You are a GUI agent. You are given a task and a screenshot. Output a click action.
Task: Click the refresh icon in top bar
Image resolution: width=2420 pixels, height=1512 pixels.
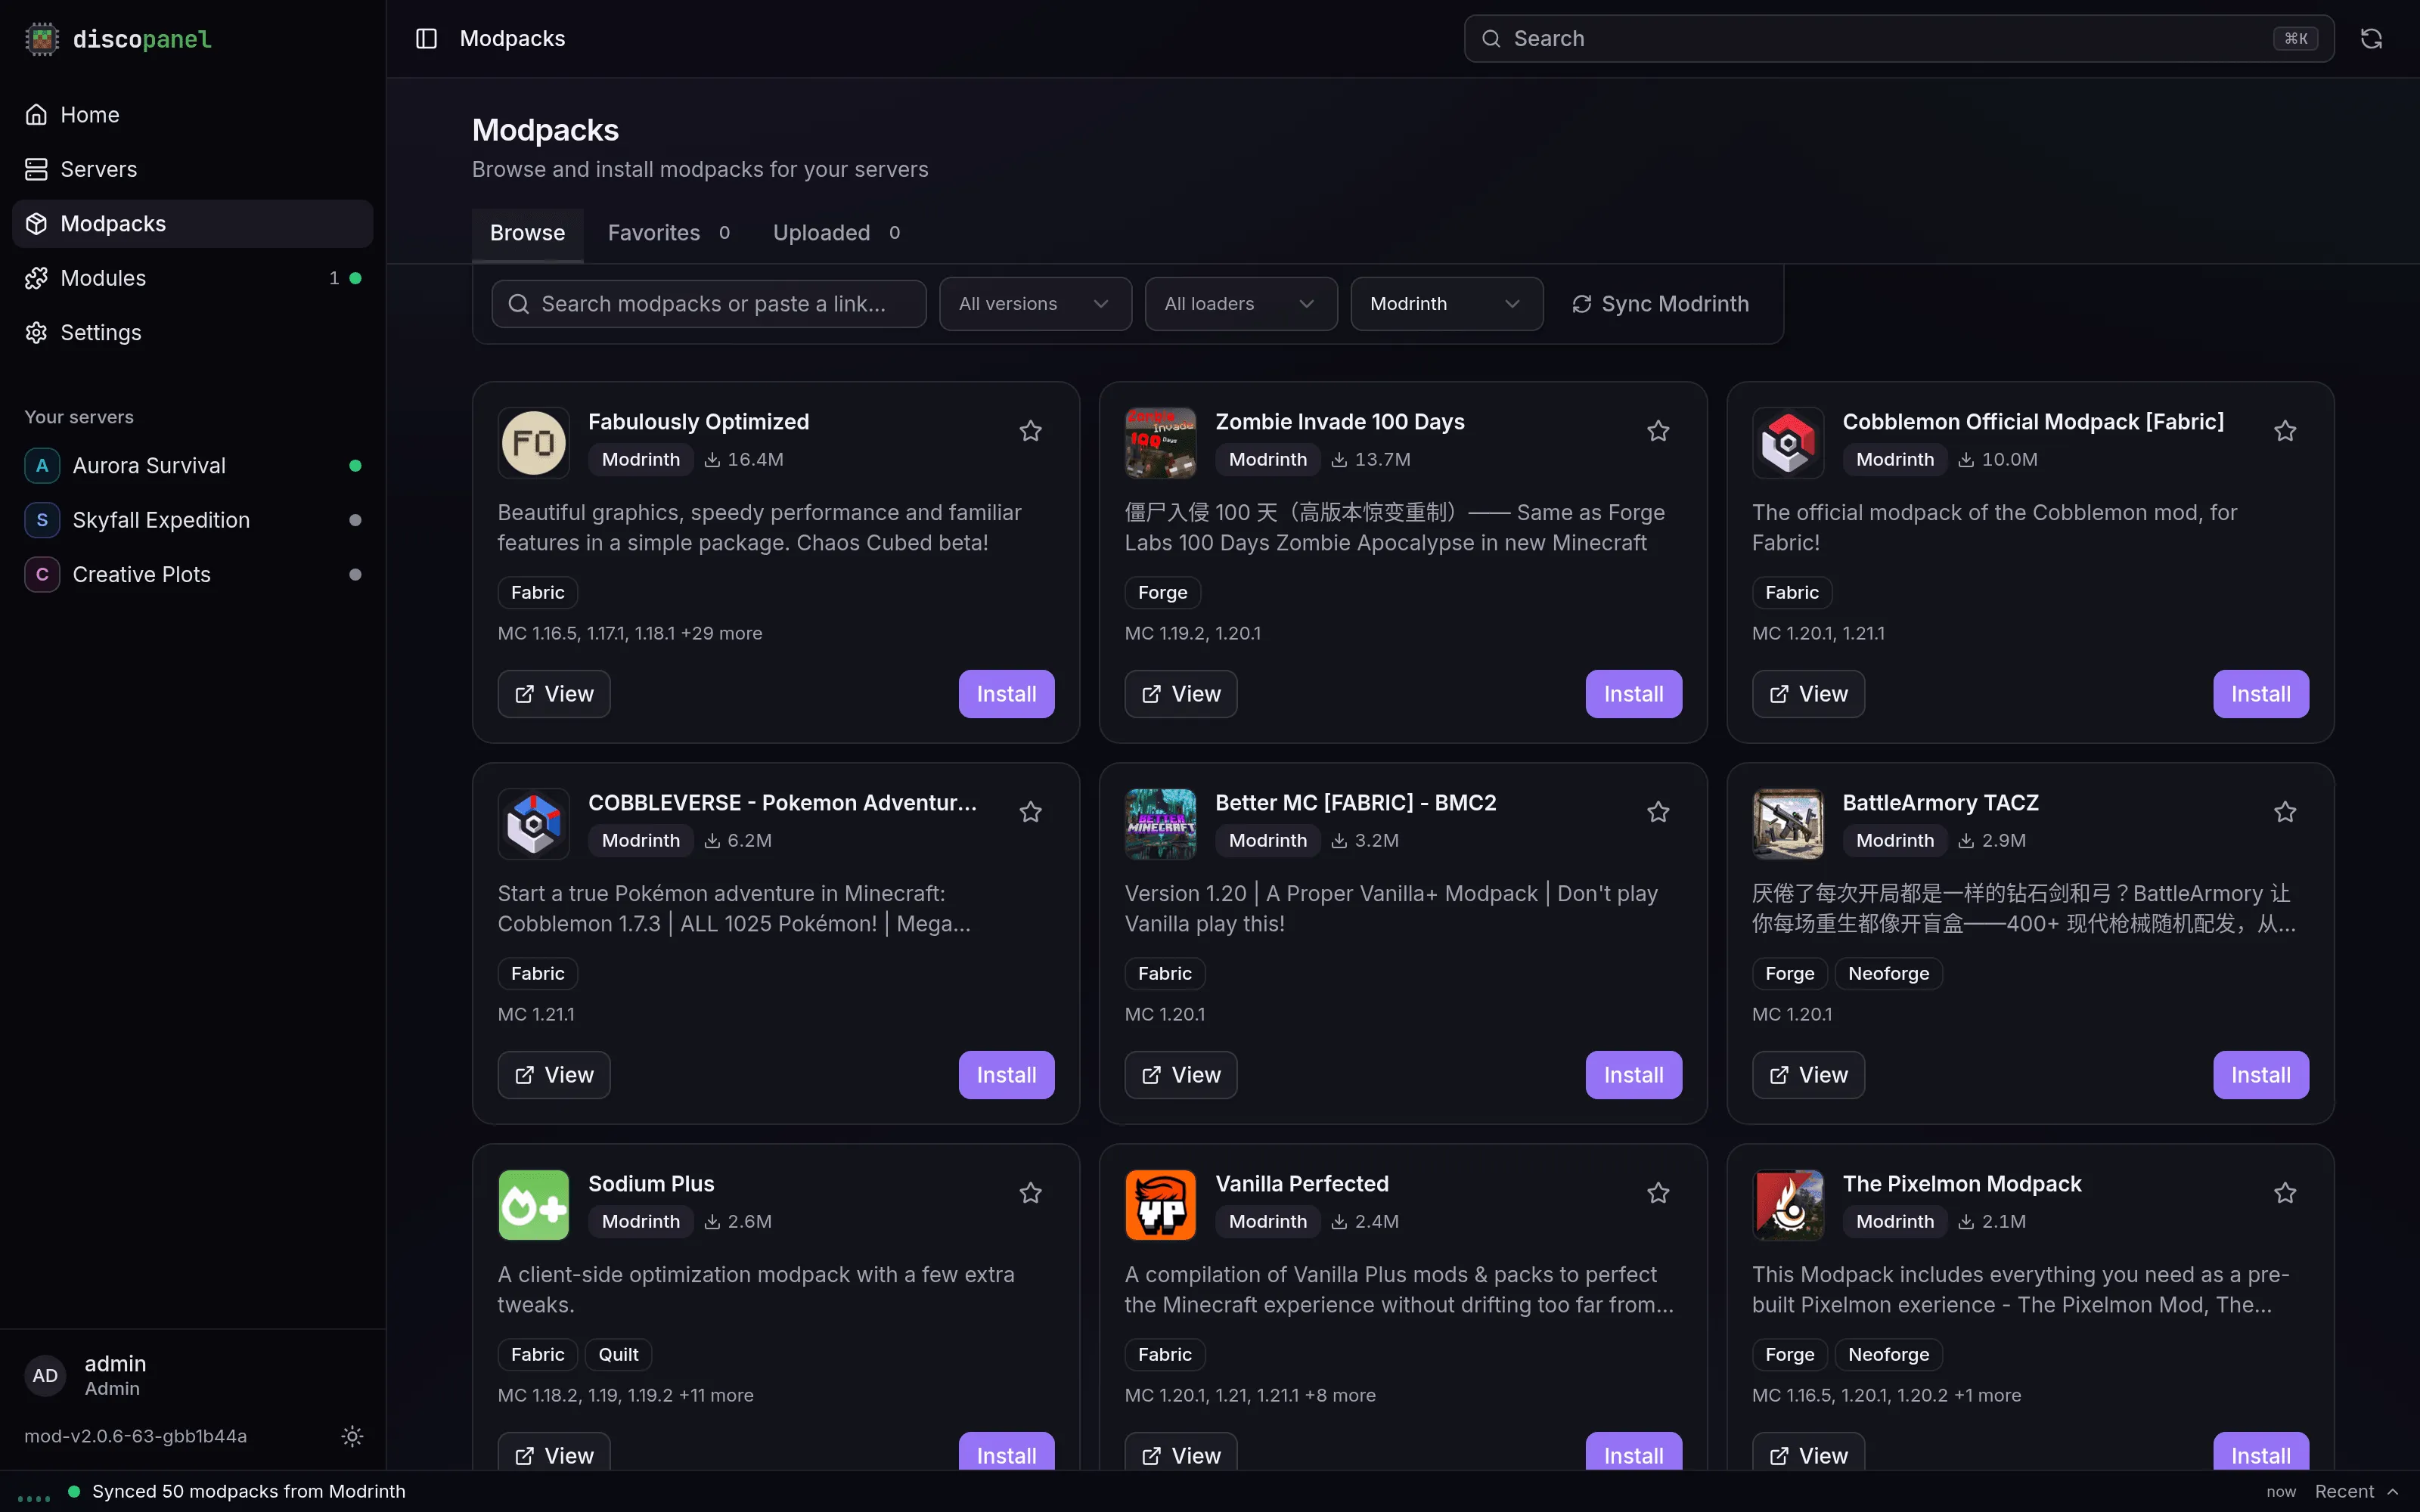(2371, 38)
